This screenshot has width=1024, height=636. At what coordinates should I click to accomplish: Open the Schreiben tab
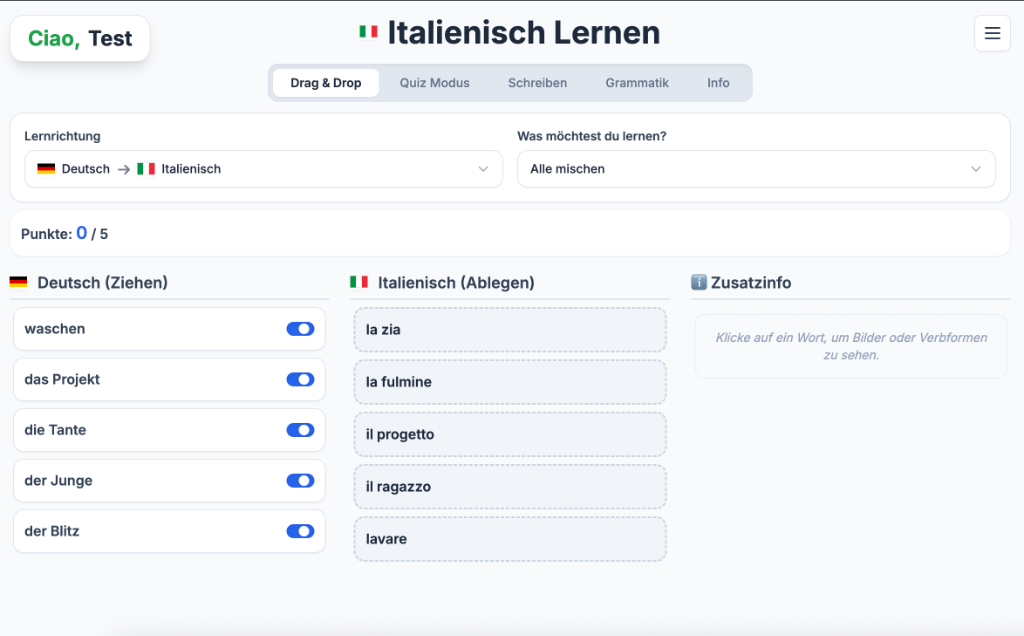coord(537,83)
